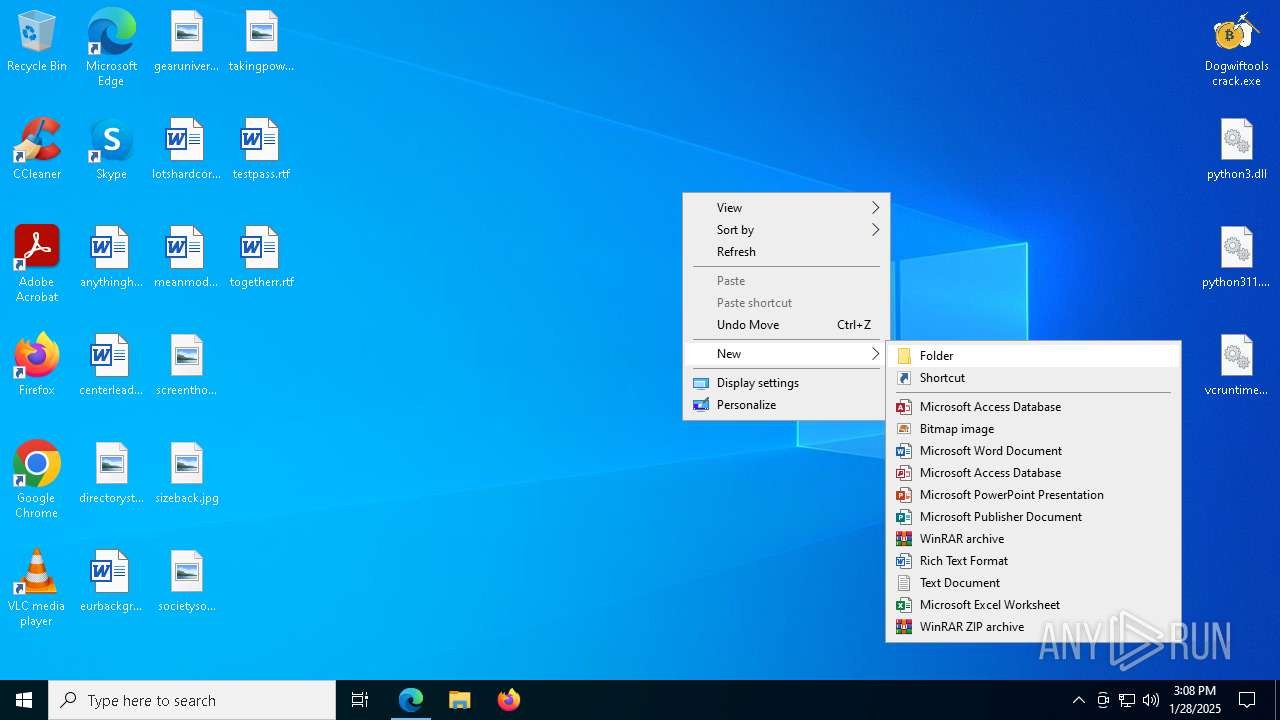Image resolution: width=1280 pixels, height=720 pixels.
Task: Select the gearuniver image file icon
Action: [x=187, y=42]
